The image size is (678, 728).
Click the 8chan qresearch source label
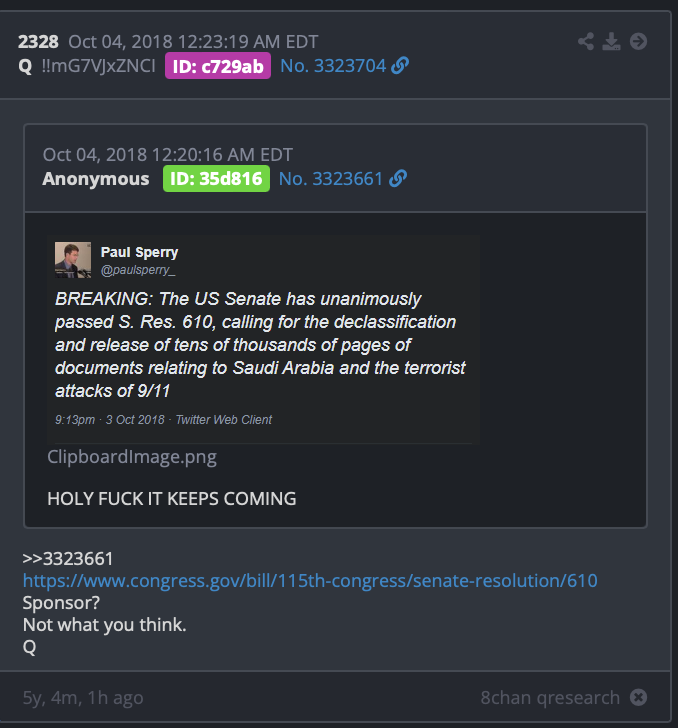(550, 697)
